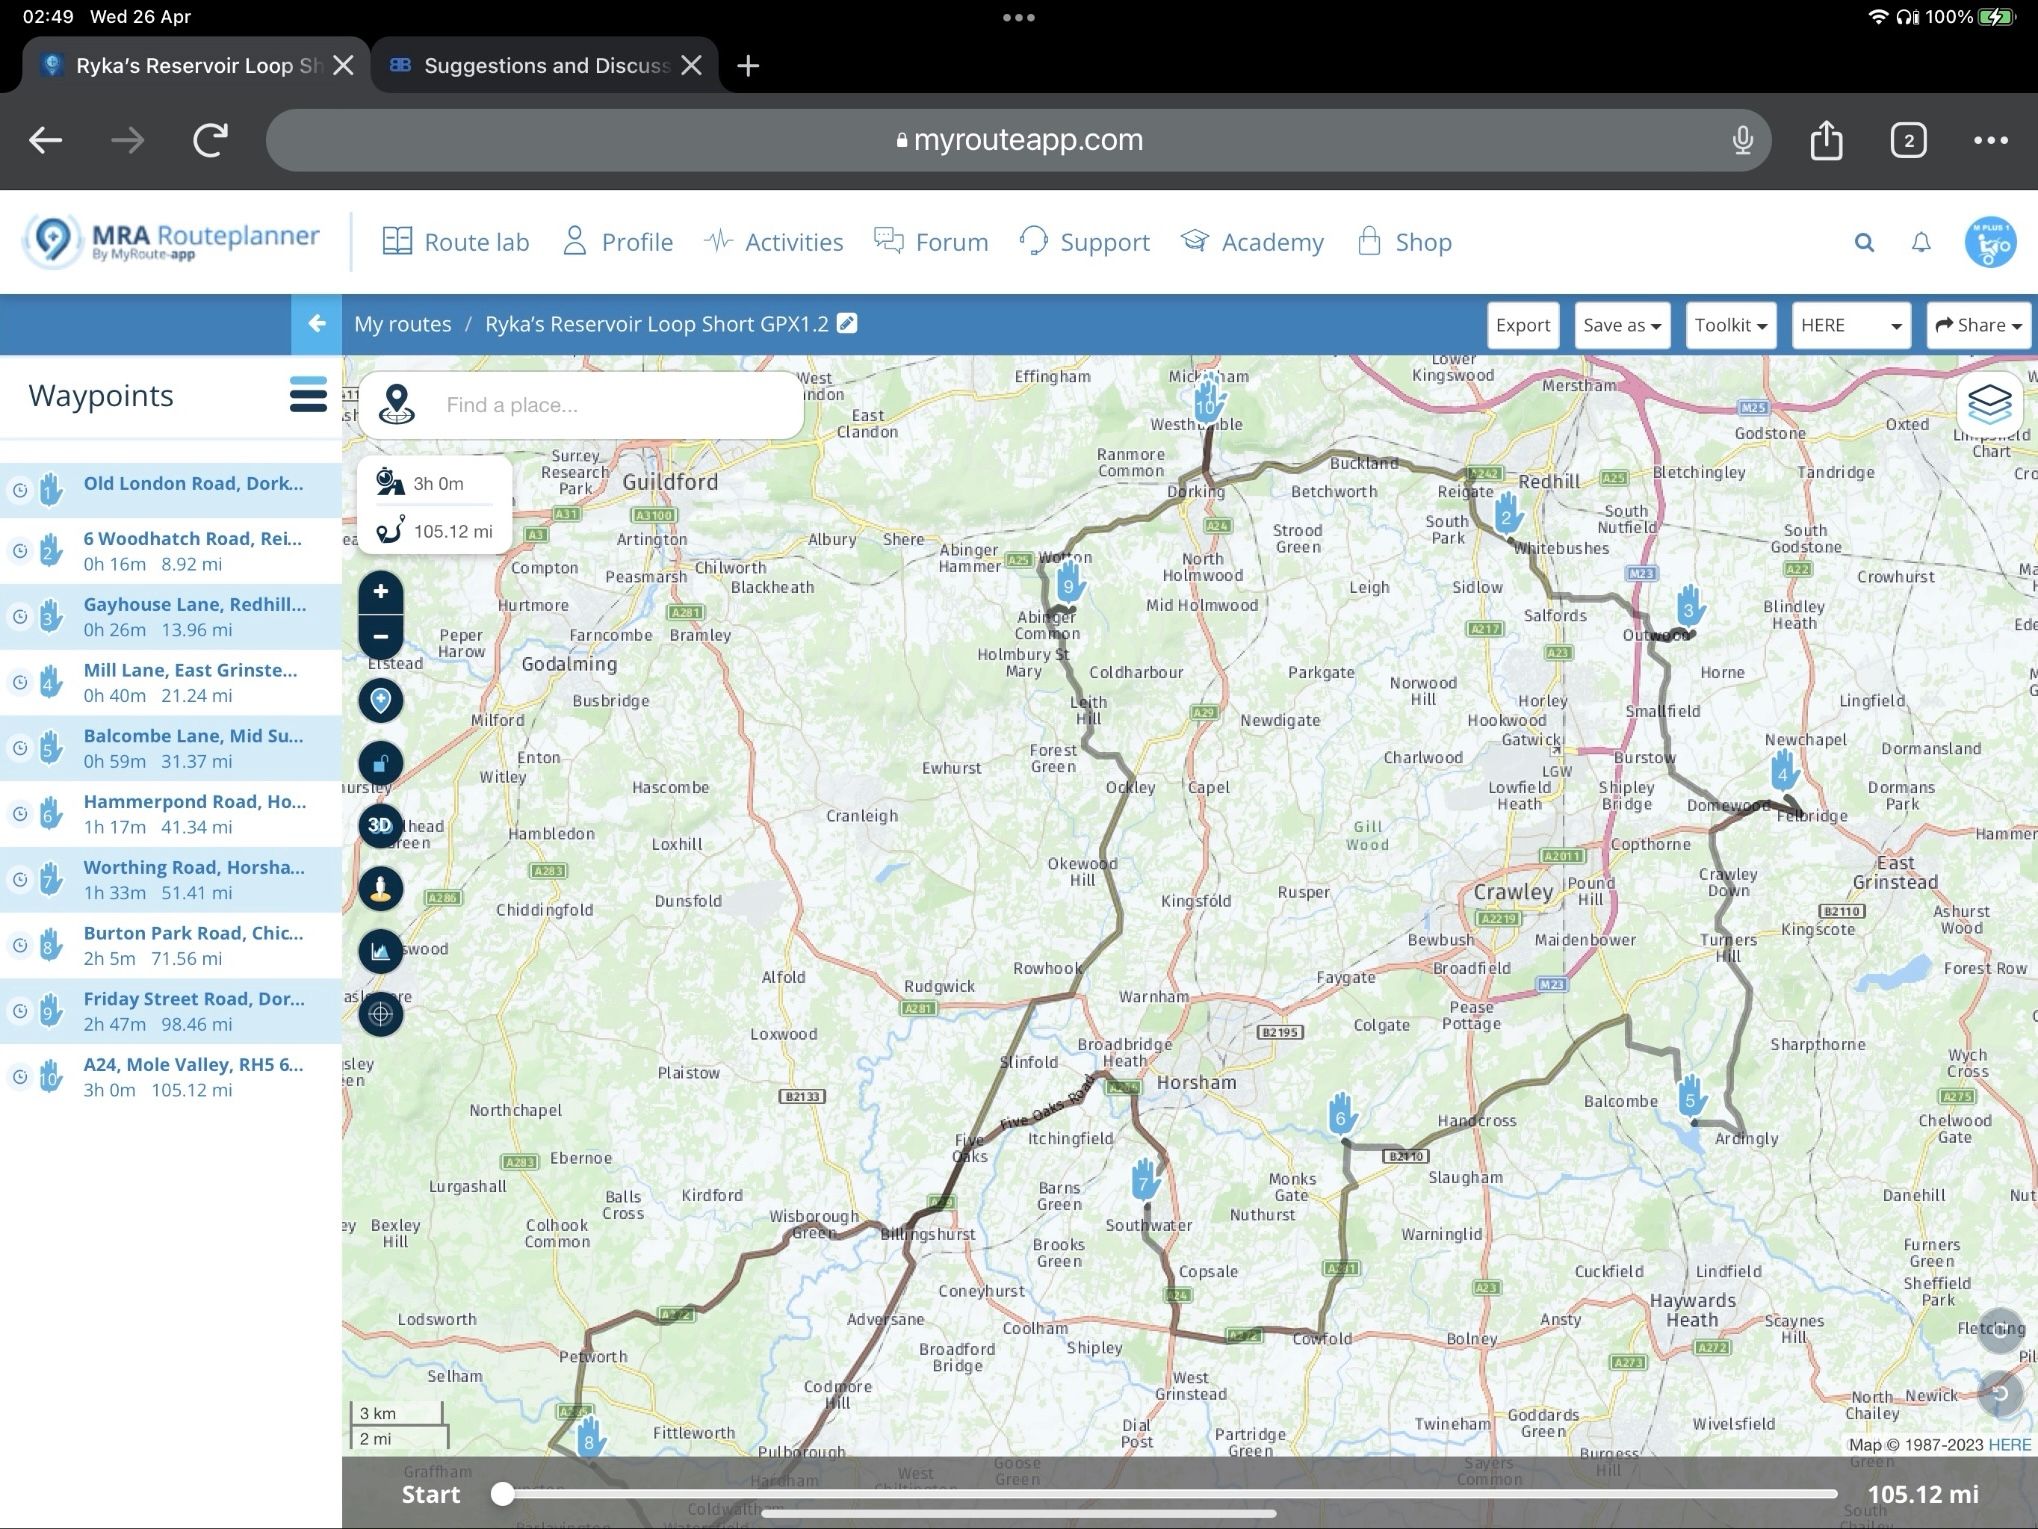This screenshot has height=1529, width=2038.
Task: Select waypoint Worthing Road, Horsha...
Action: coord(170,880)
